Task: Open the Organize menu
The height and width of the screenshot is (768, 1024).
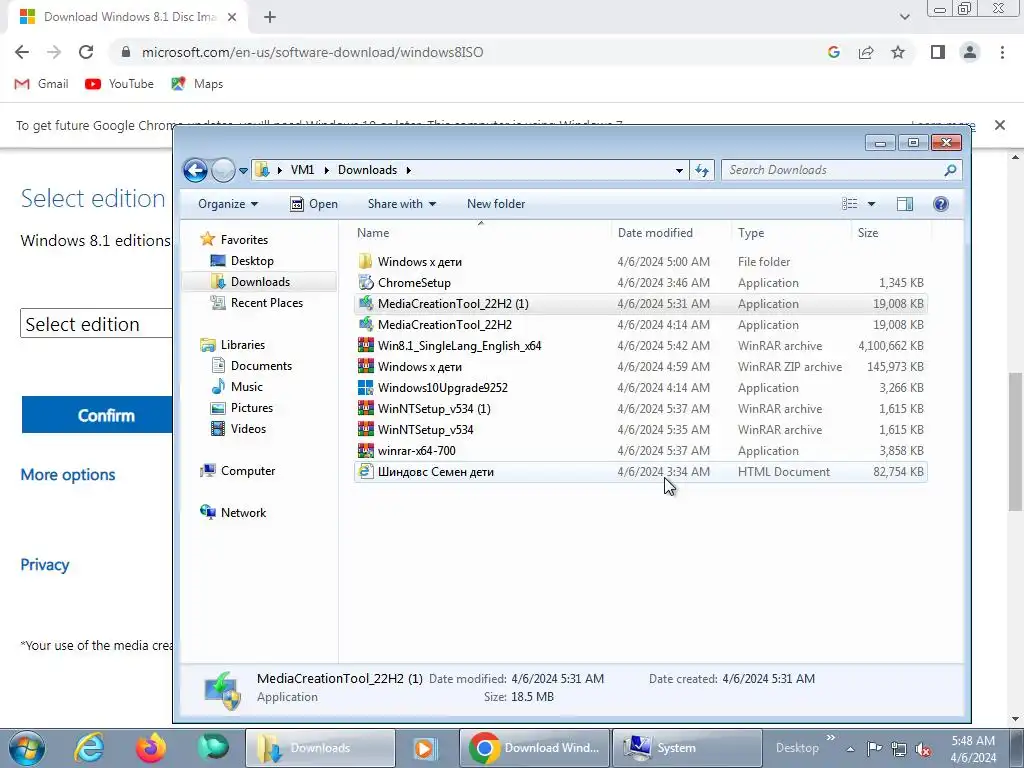Action: point(228,204)
